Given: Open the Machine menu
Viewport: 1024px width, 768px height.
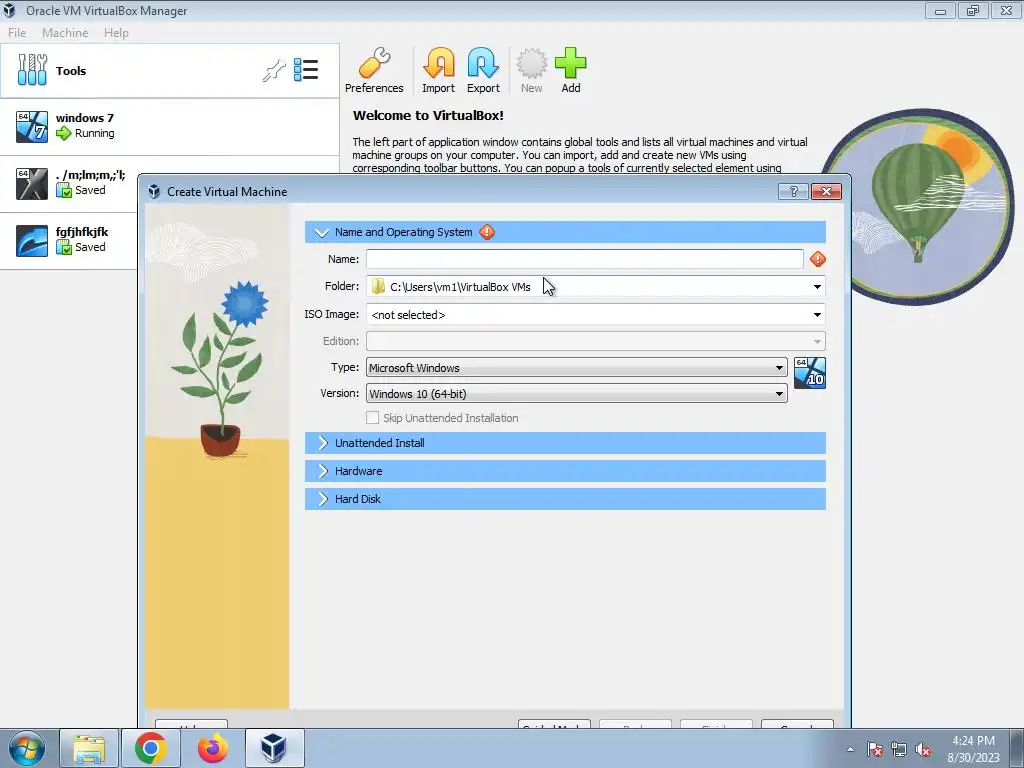Looking at the screenshot, I should click(65, 33).
